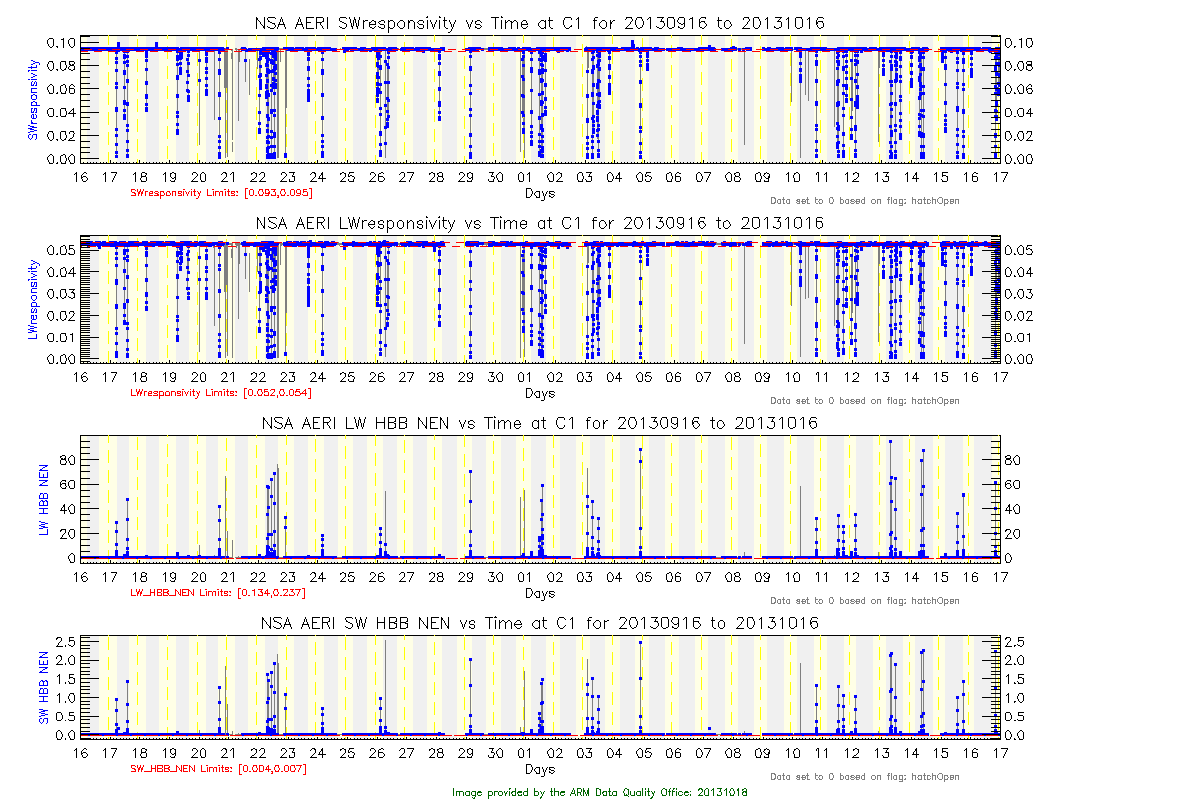Viewport: 1200px width, 800px height.
Task: Select the SW HBB NEN plot title
Action: 540,623
